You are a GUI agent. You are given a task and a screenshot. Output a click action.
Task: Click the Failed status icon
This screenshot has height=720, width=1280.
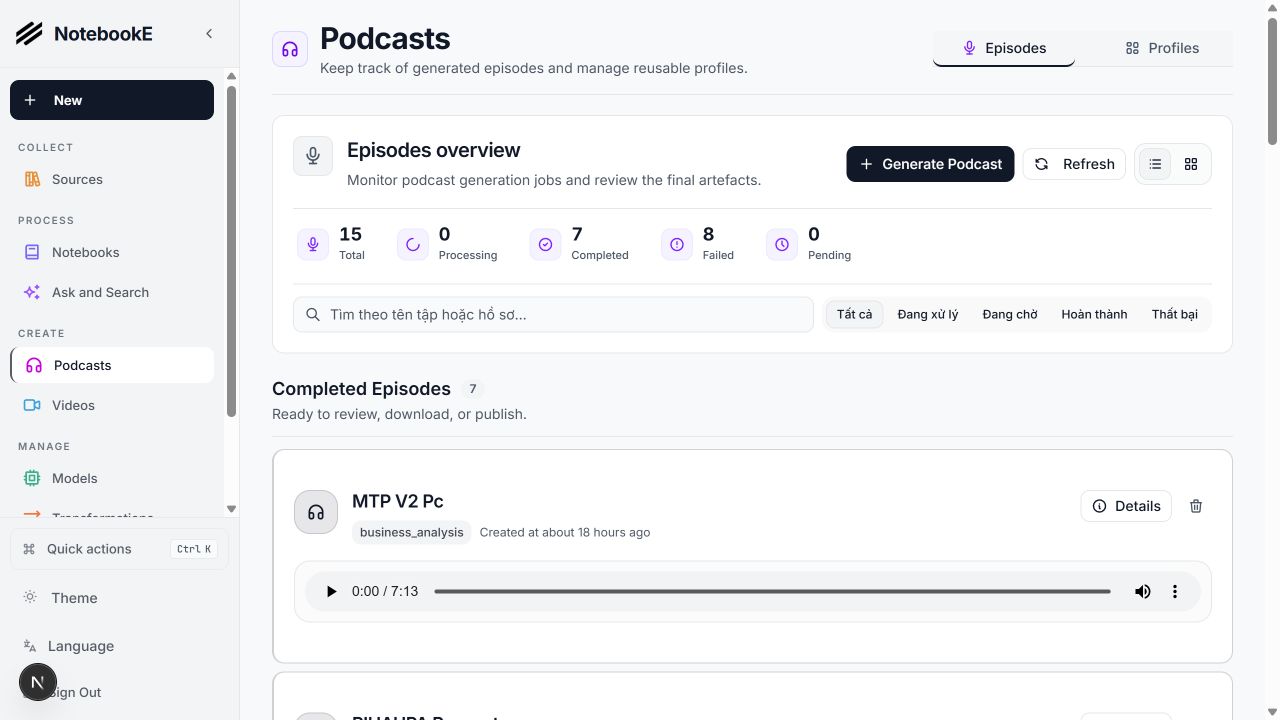677,244
